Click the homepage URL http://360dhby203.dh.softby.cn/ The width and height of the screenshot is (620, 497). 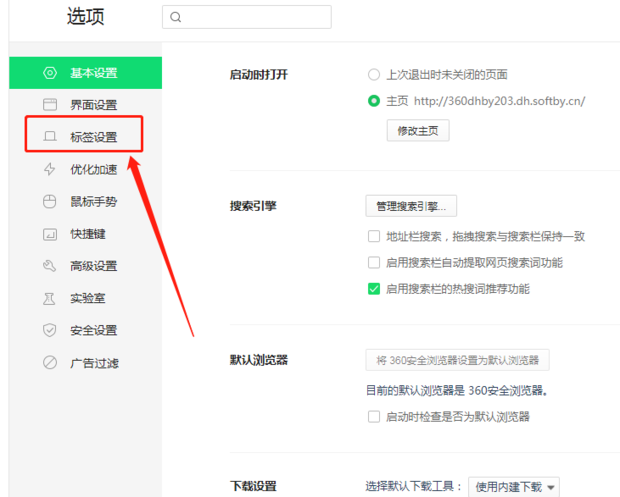tap(499, 101)
